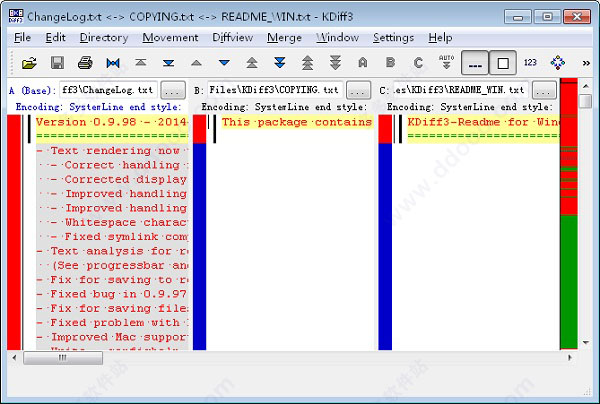Click the Save floppy disk icon
The height and width of the screenshot is (404, 600).
coord(57,63)
